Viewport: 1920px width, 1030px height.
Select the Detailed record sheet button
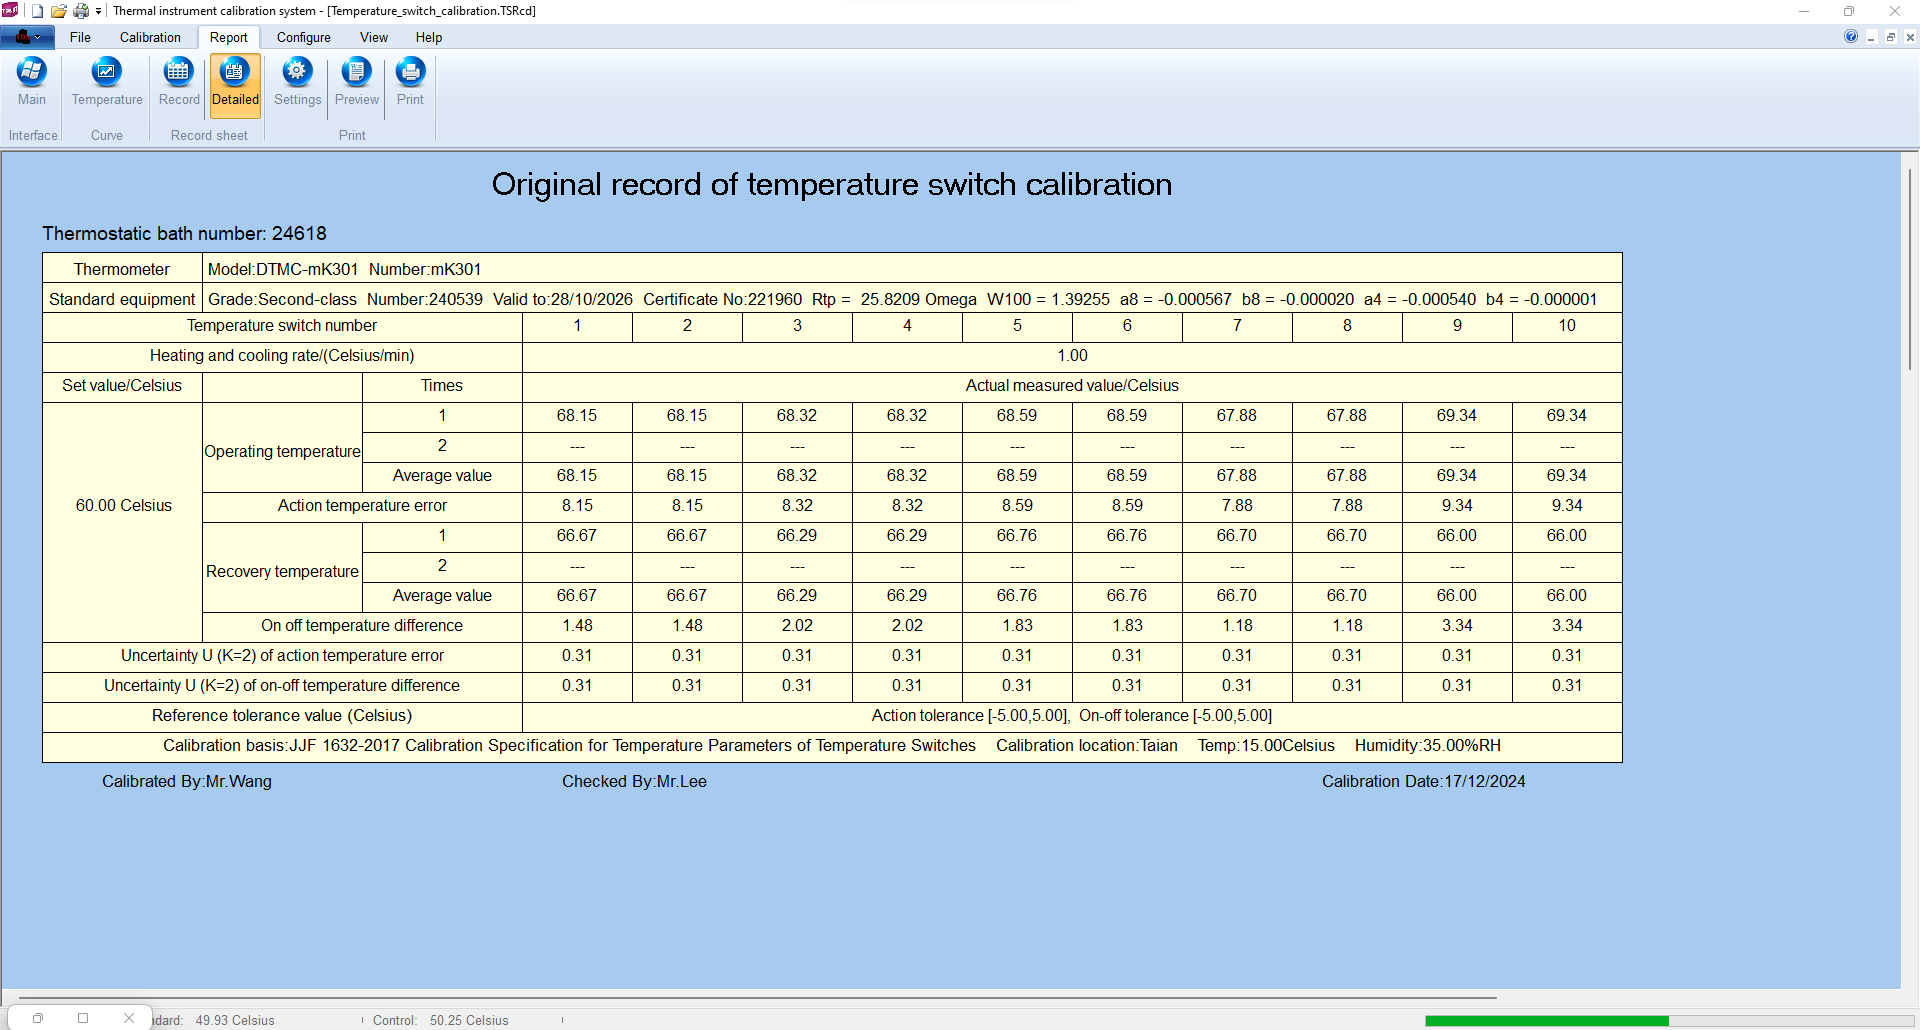tap(235, 82)
